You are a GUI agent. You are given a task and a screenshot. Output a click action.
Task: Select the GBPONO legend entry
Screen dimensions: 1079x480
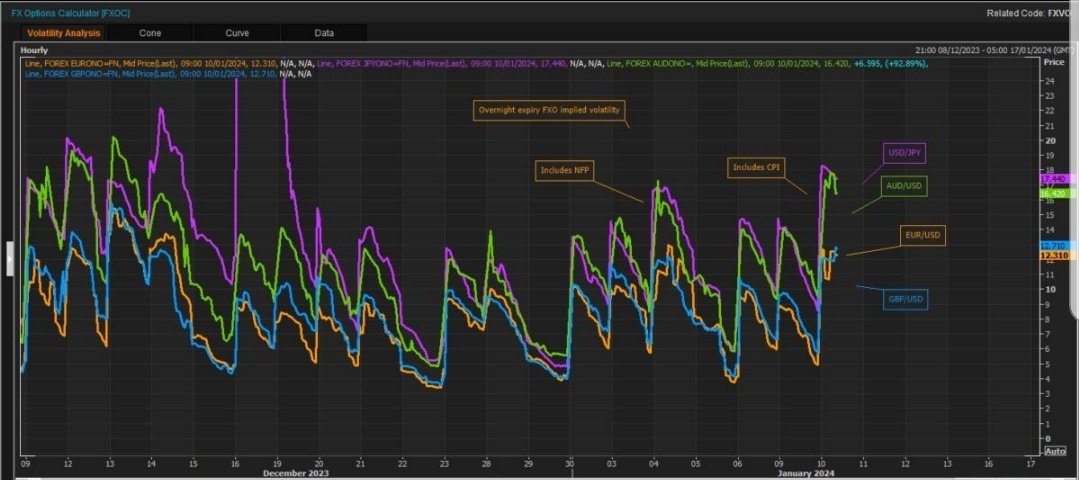(x=100, y=73)
